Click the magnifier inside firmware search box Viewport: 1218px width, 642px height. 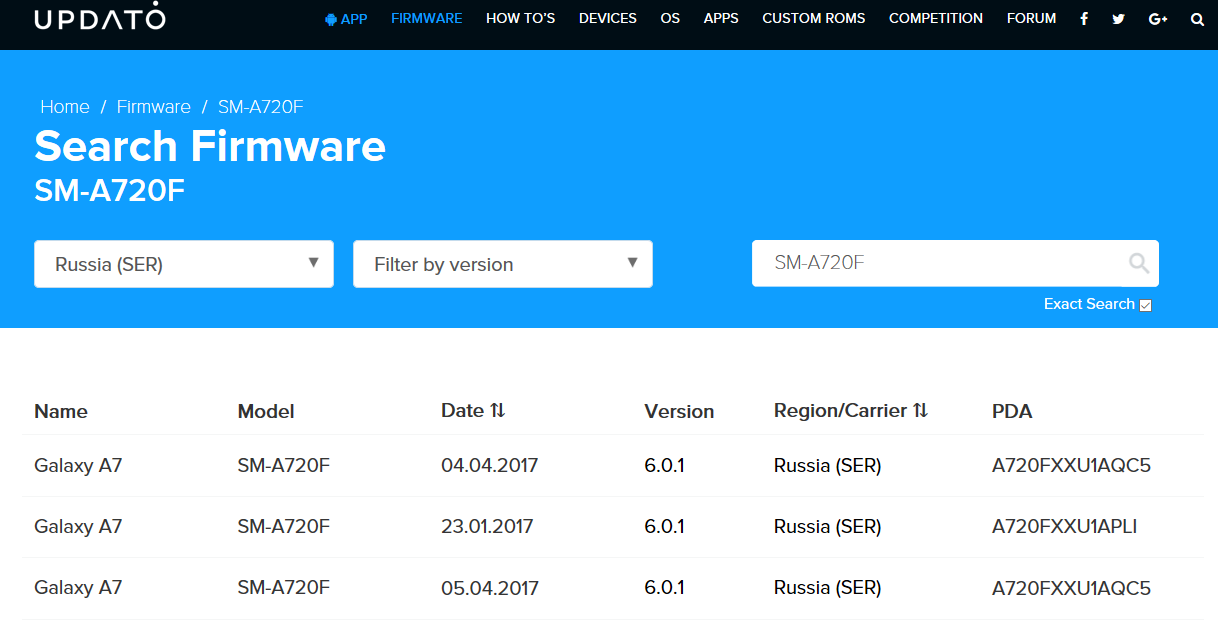pyautogui.click(x=1138, y=263)
